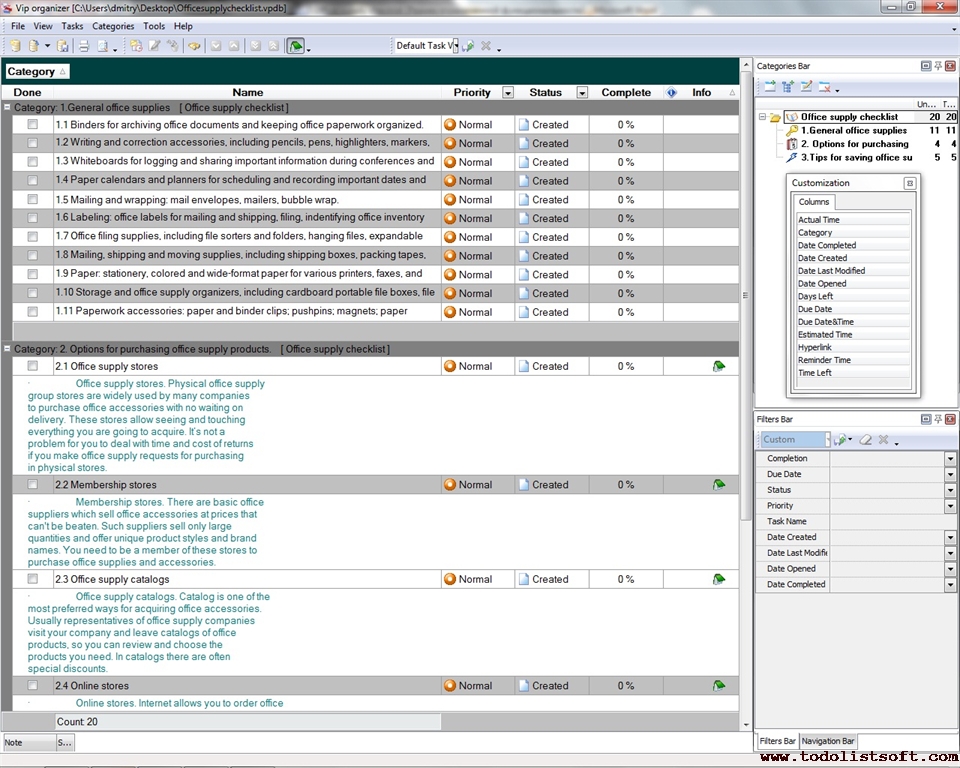
Task: Click the Edit task pencil icon
Action: pyautogui.click(x=155, y=46)
